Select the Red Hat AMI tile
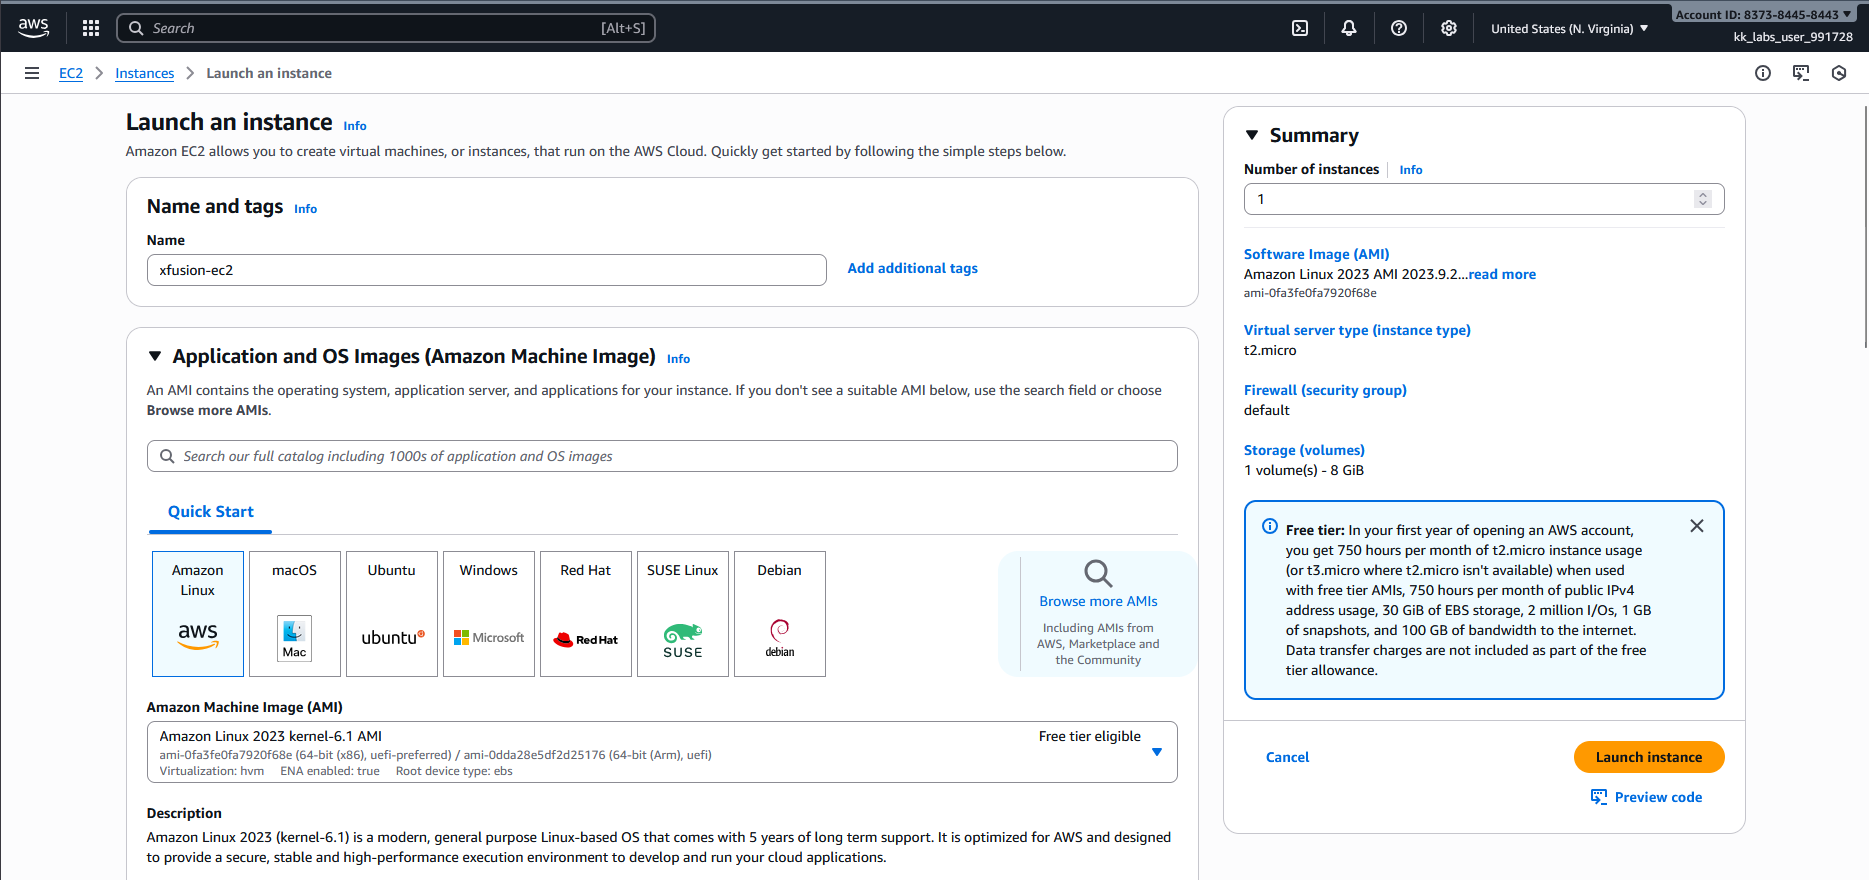Image resolution: width=1869 pixels, height=880 pixels. pos(586,614)
